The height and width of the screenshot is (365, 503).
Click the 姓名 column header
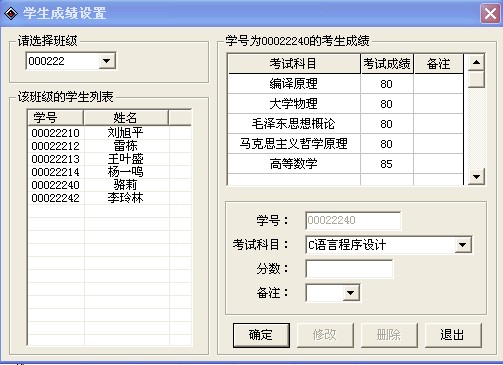point(126,118)
